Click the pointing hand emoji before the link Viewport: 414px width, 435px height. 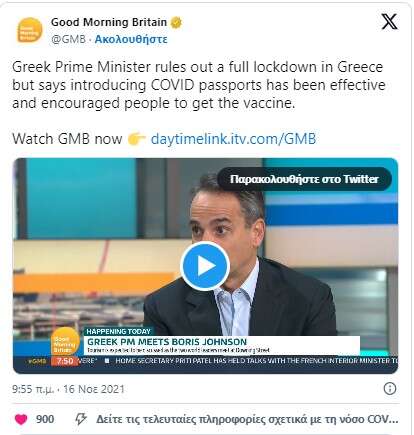(x=136, y=139)
